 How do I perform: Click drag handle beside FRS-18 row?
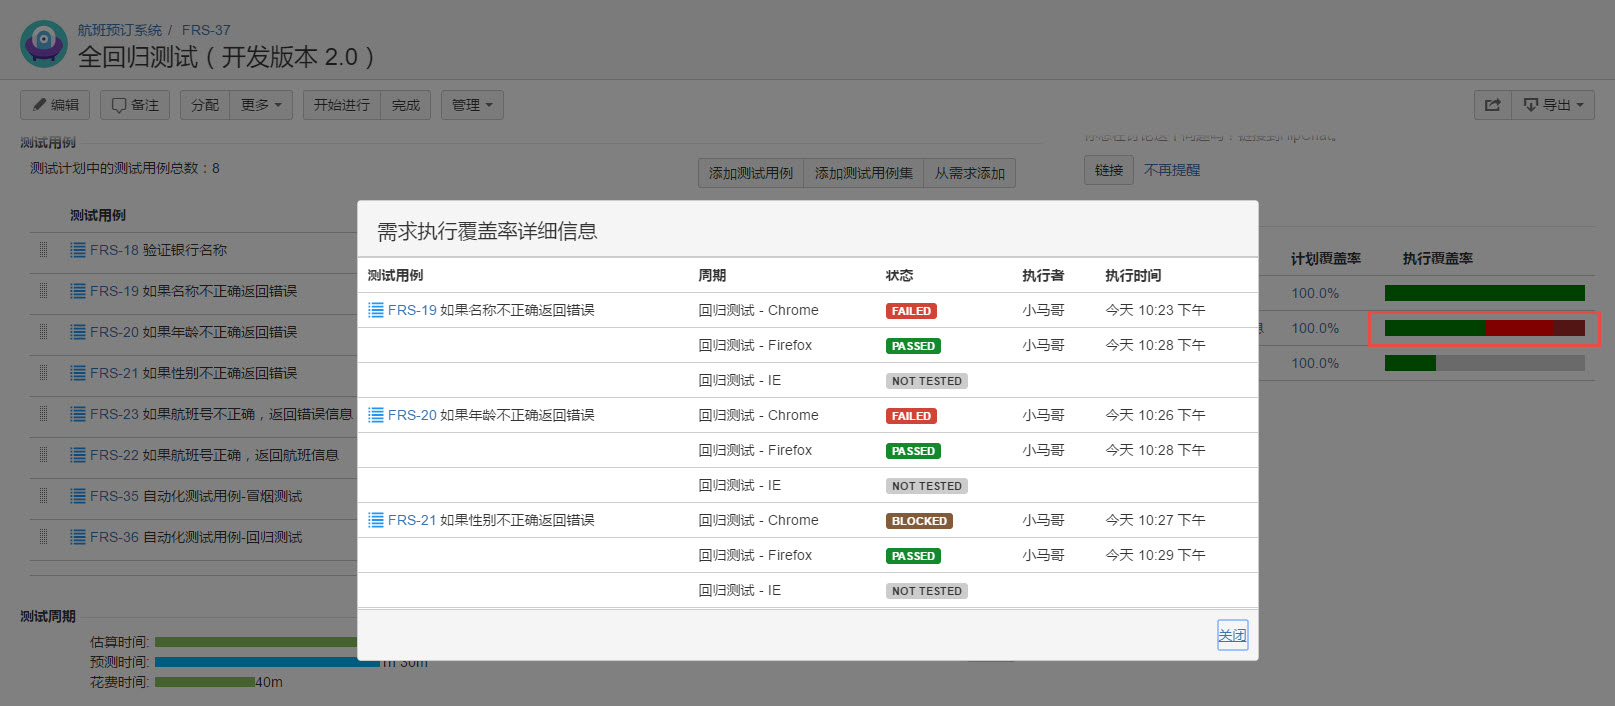43,250
